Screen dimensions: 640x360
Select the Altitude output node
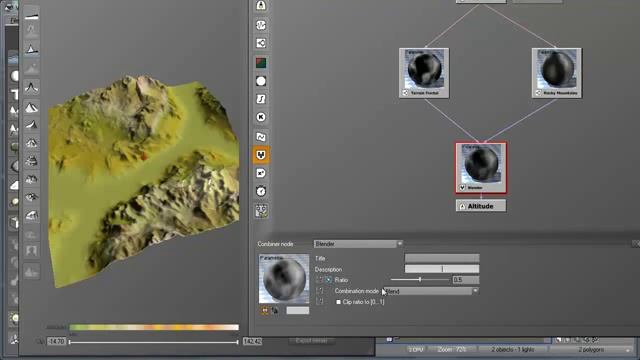tap(481, 206)
